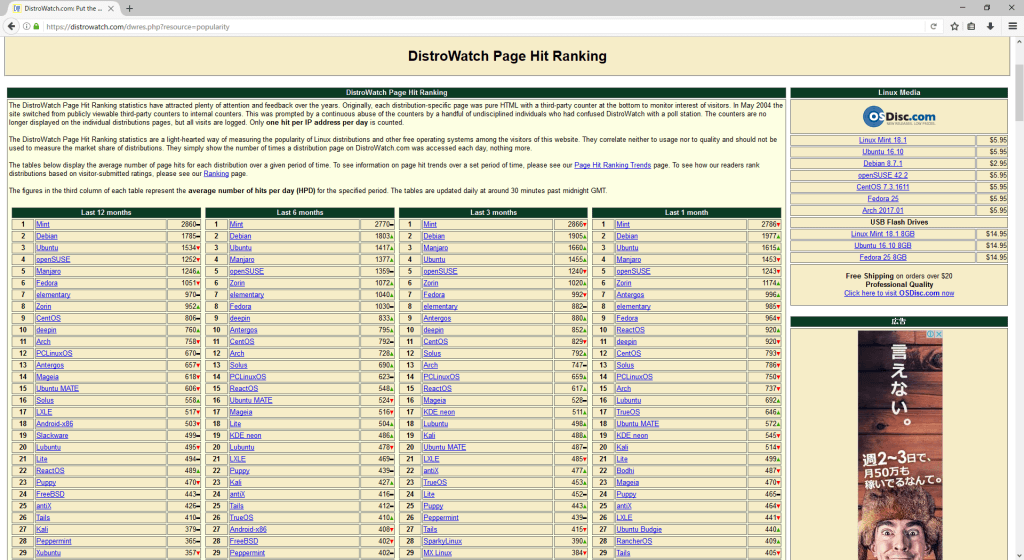The width and height of the screenshot is (1024, 560).
Task: Open the CentOS 7.3.1611 link
Action: 882,187
